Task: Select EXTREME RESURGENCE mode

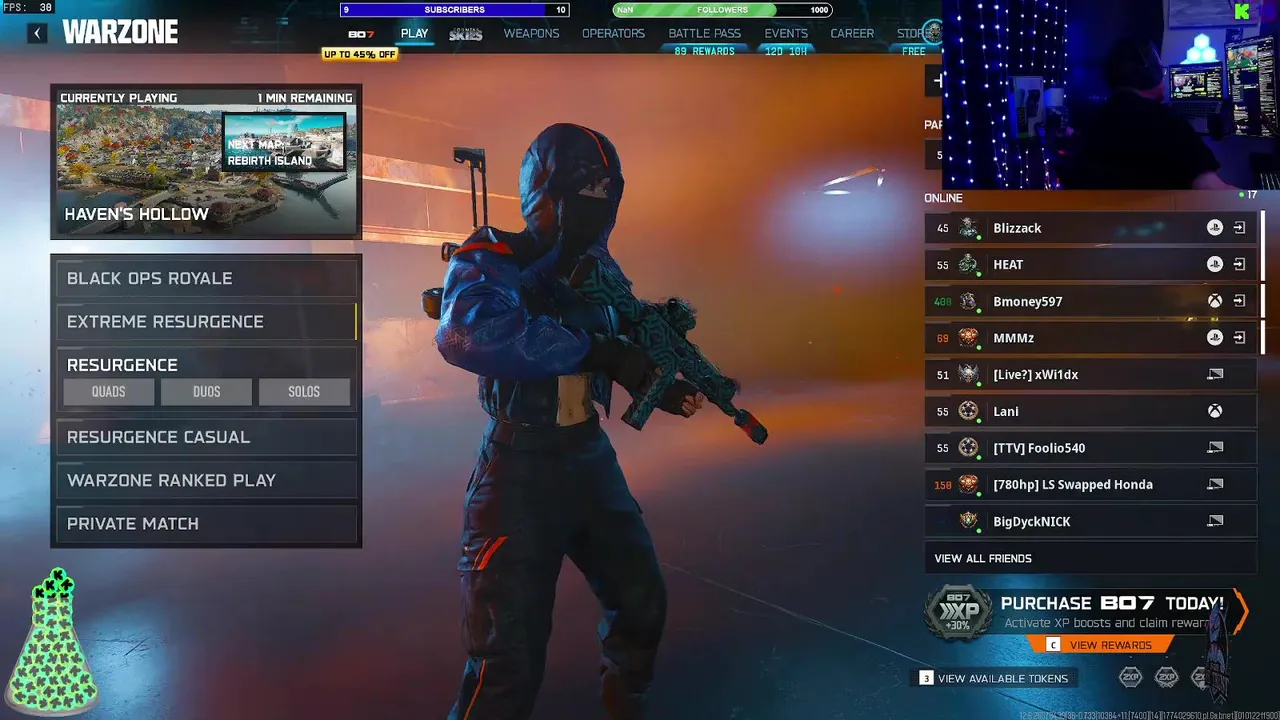Action: coord(206,321)
